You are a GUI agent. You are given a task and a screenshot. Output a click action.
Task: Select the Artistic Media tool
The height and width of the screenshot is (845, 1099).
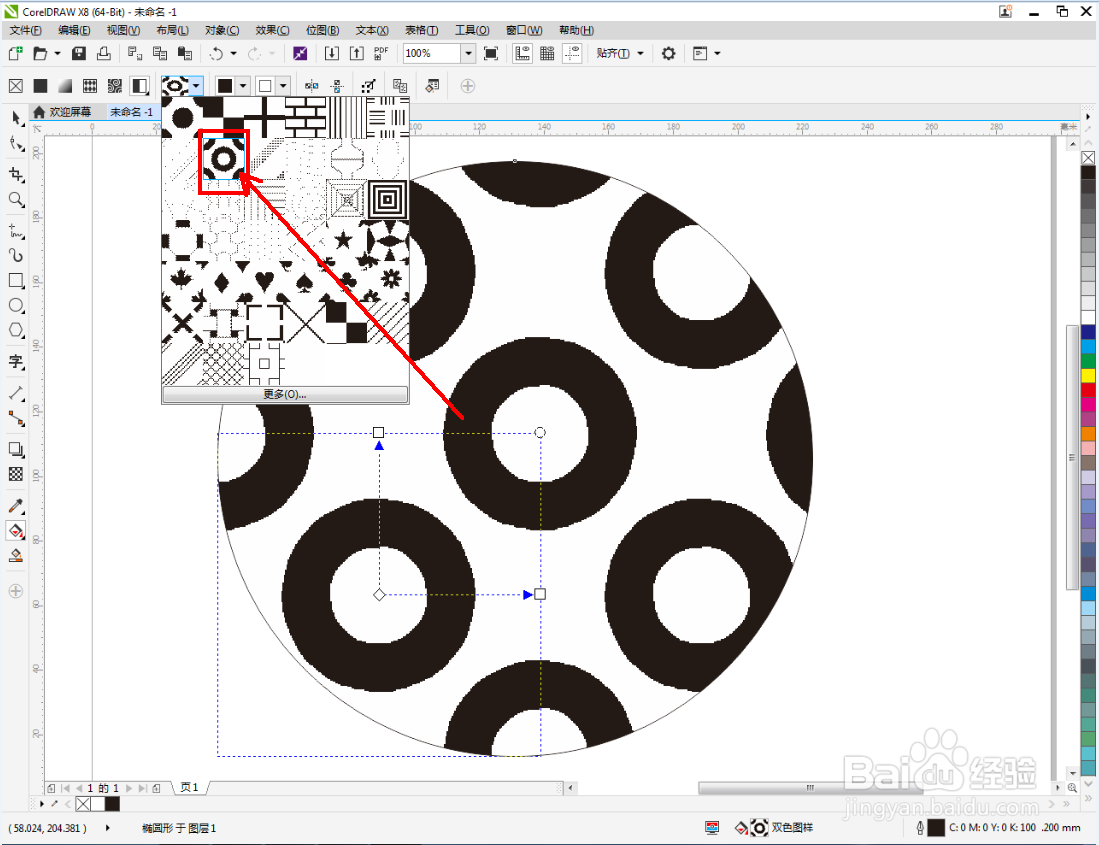pos(15,255)
